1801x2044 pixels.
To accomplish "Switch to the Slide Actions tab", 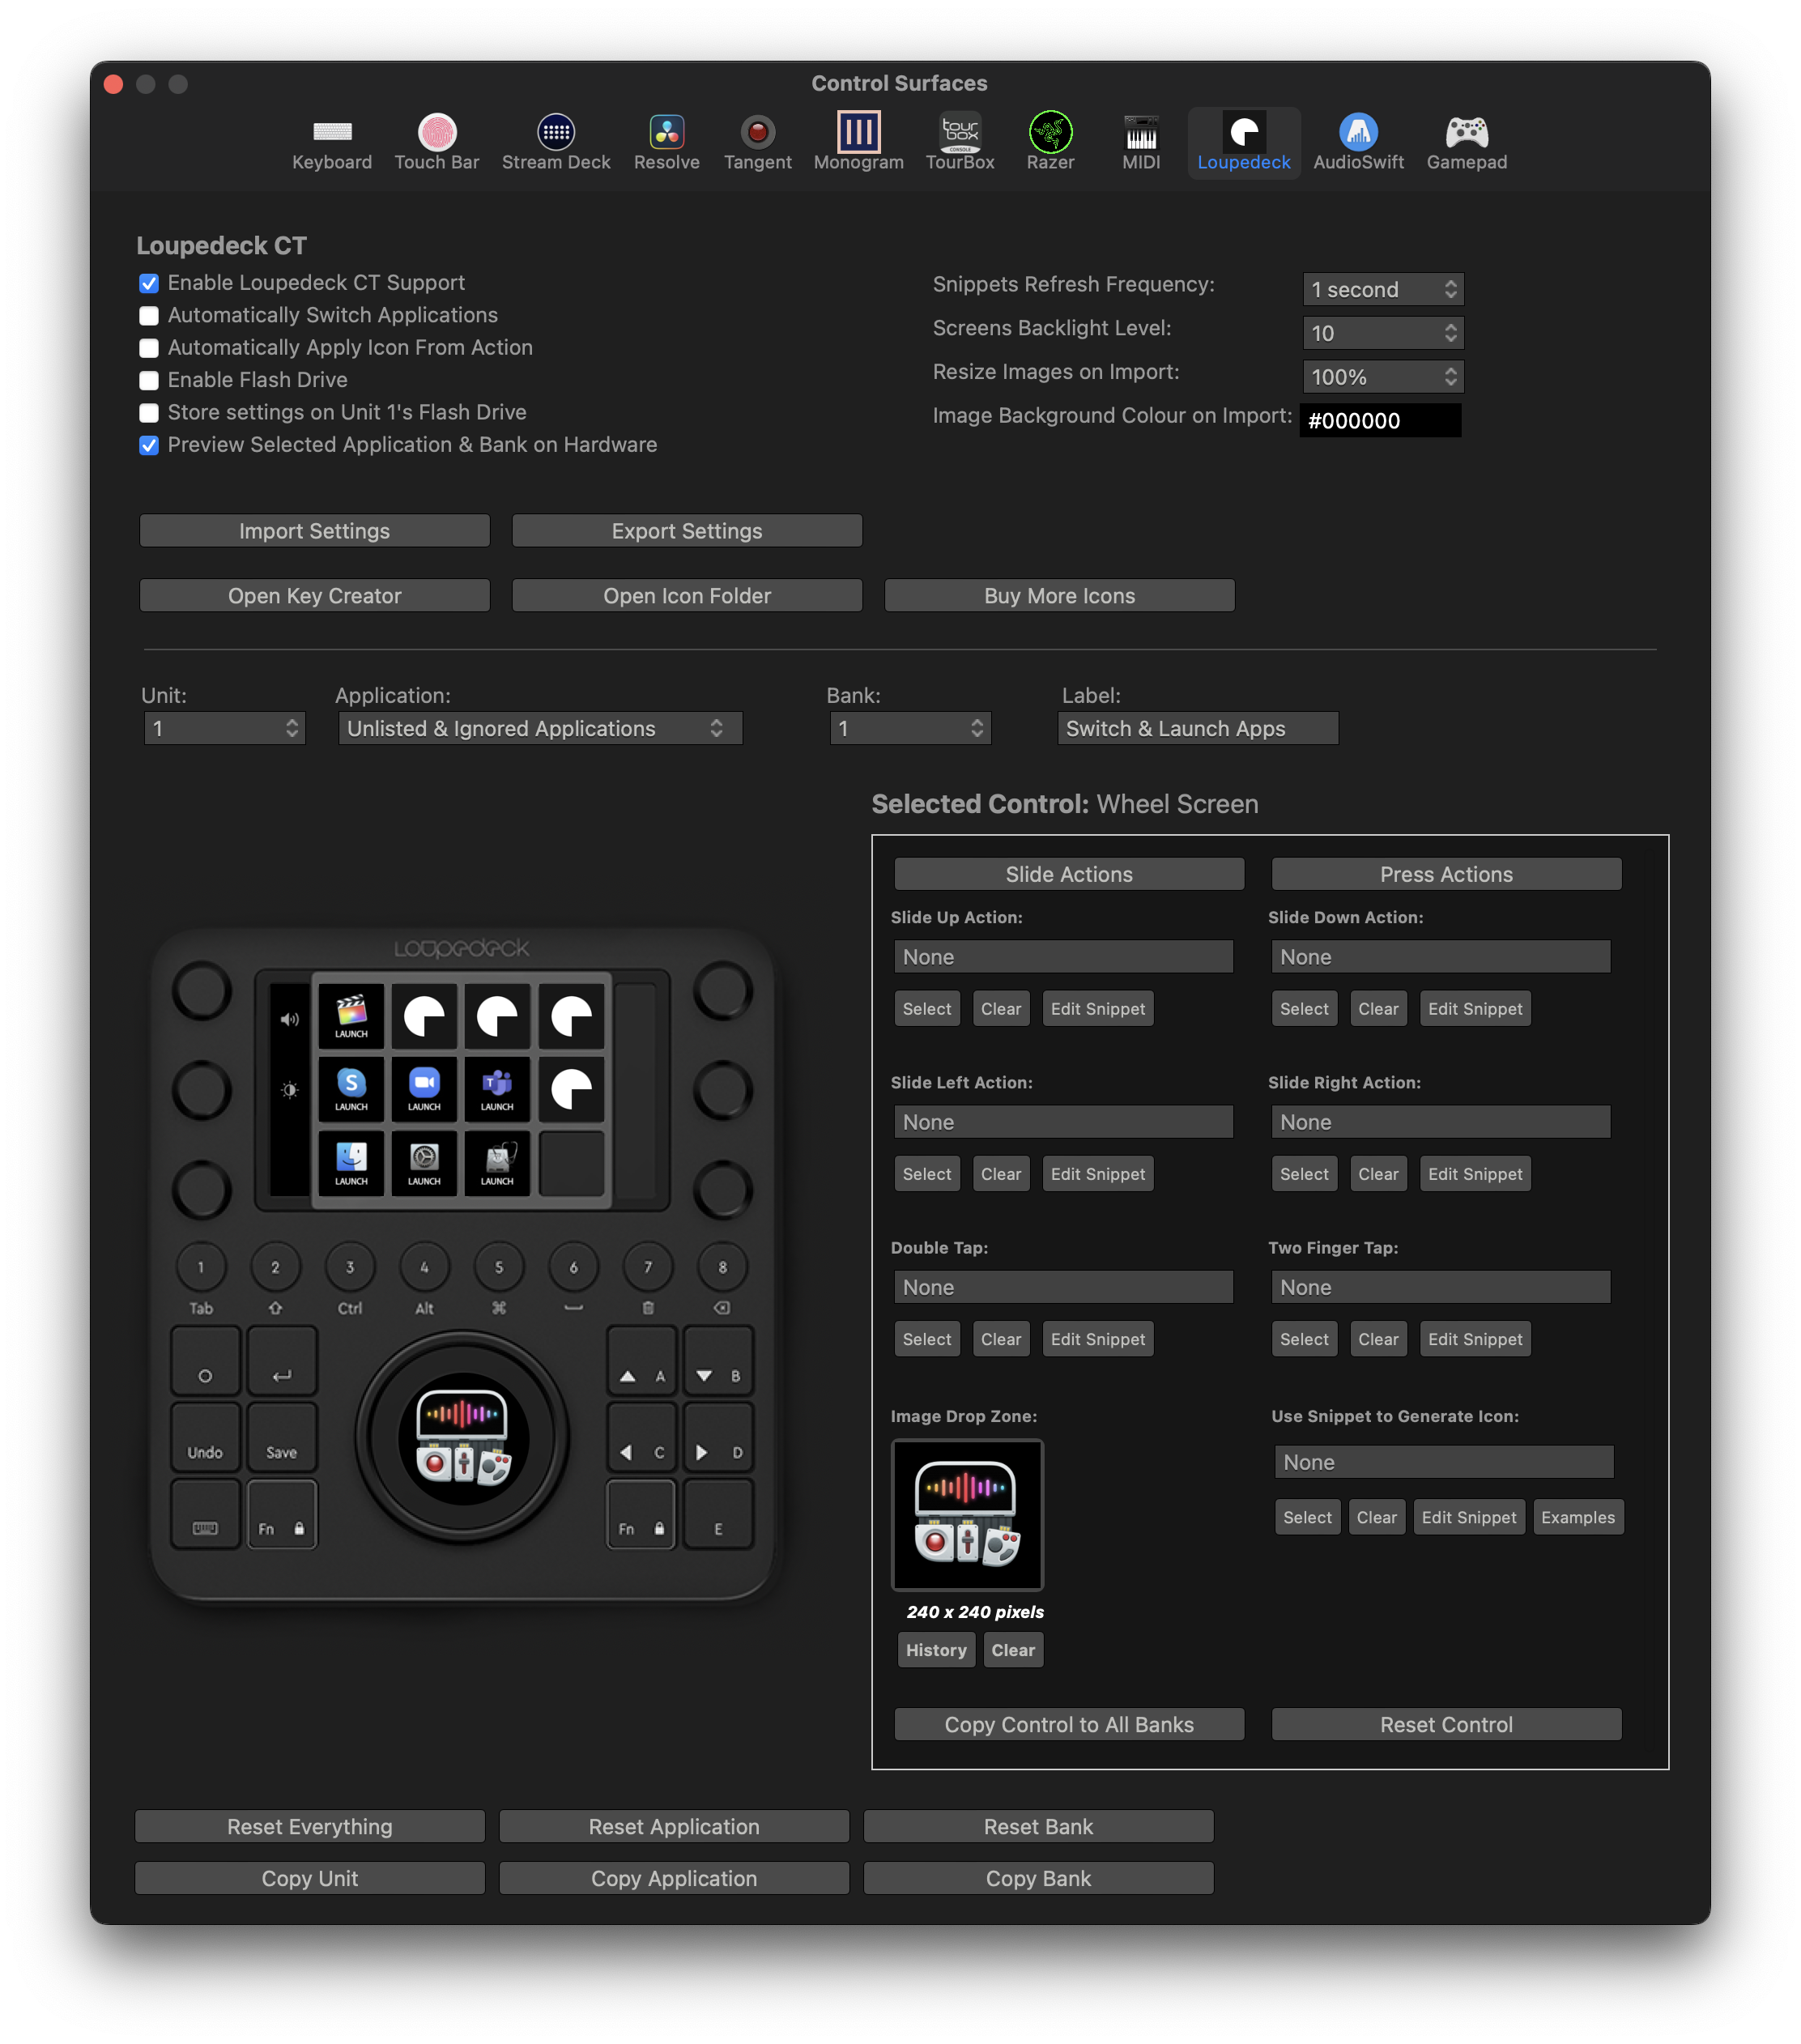I will point(1069,874).
